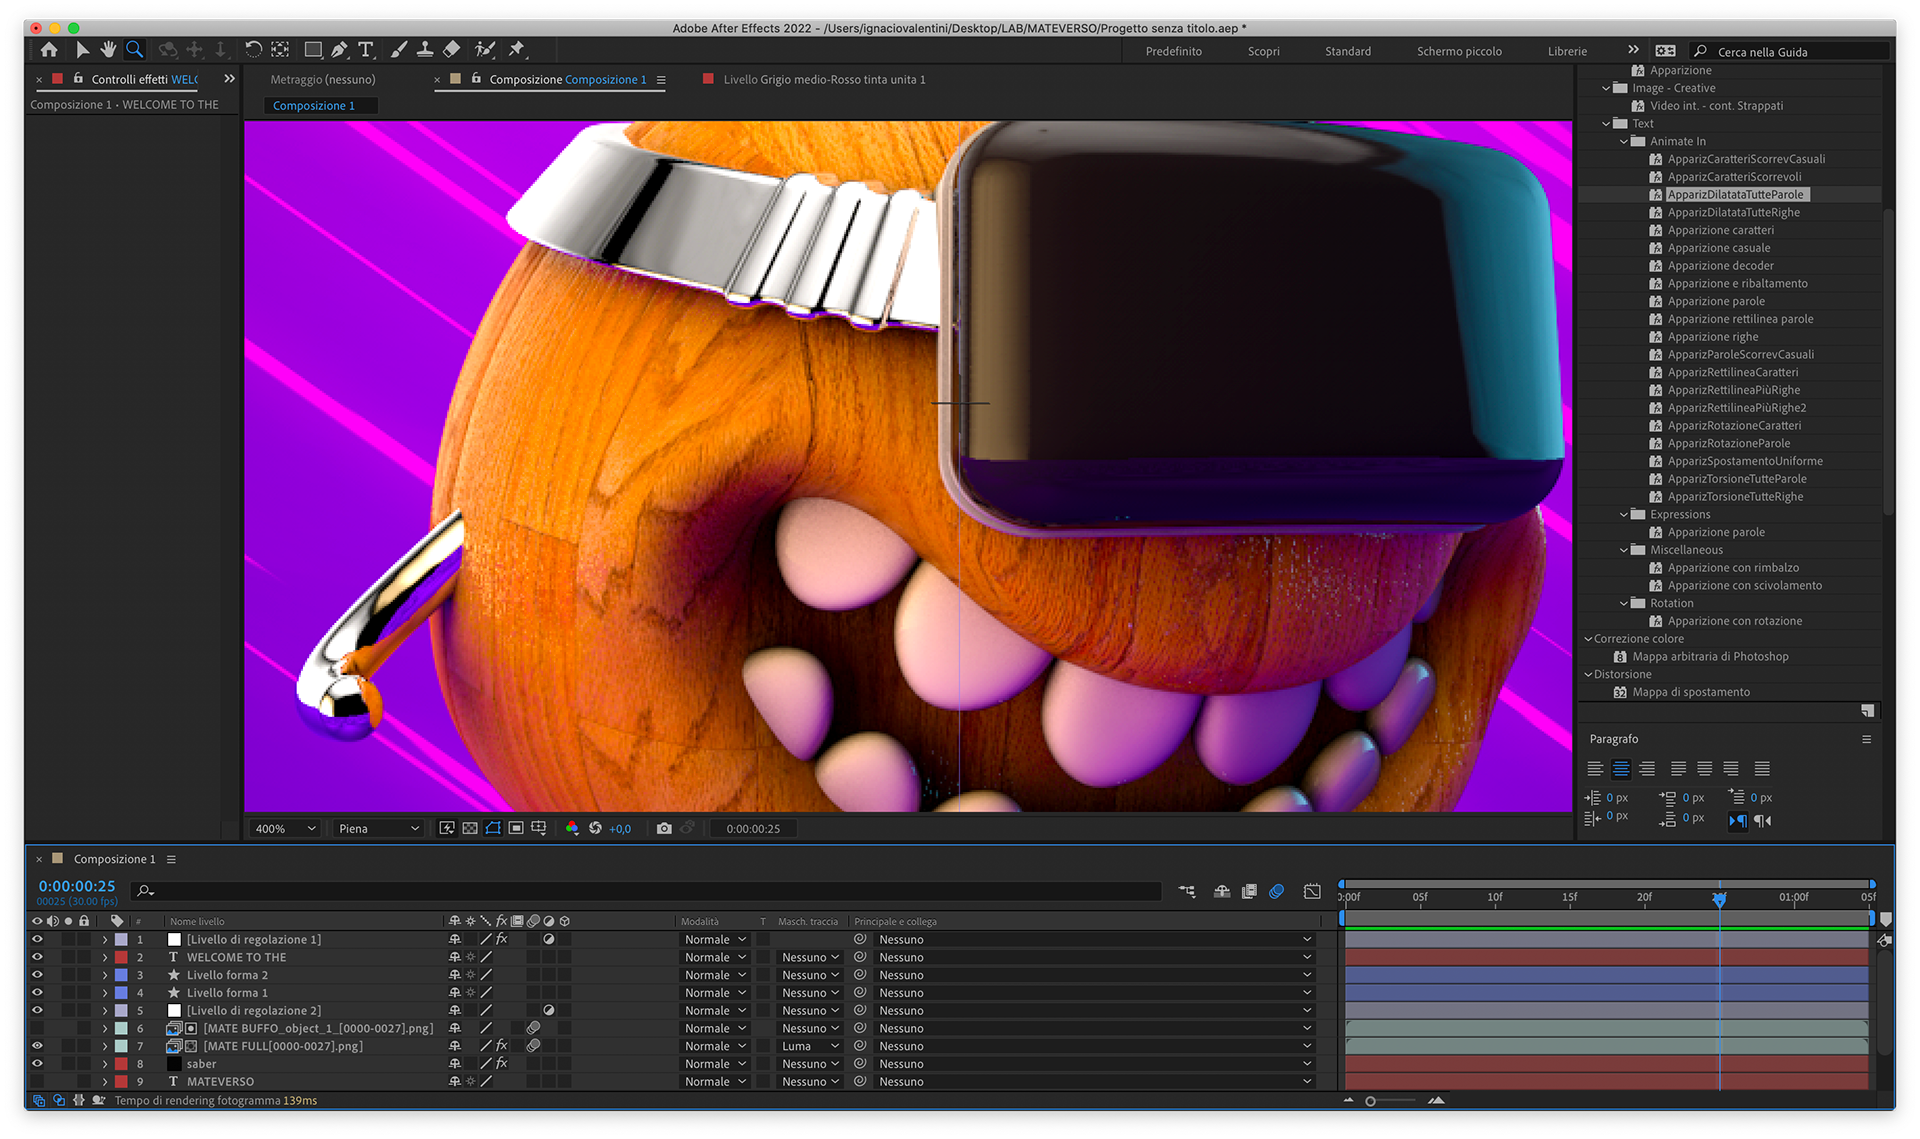Open the resolution dropdown showing Piena
This screenshot has width=1920, height=1139.
pyautogui.click(x=378, y=828)
